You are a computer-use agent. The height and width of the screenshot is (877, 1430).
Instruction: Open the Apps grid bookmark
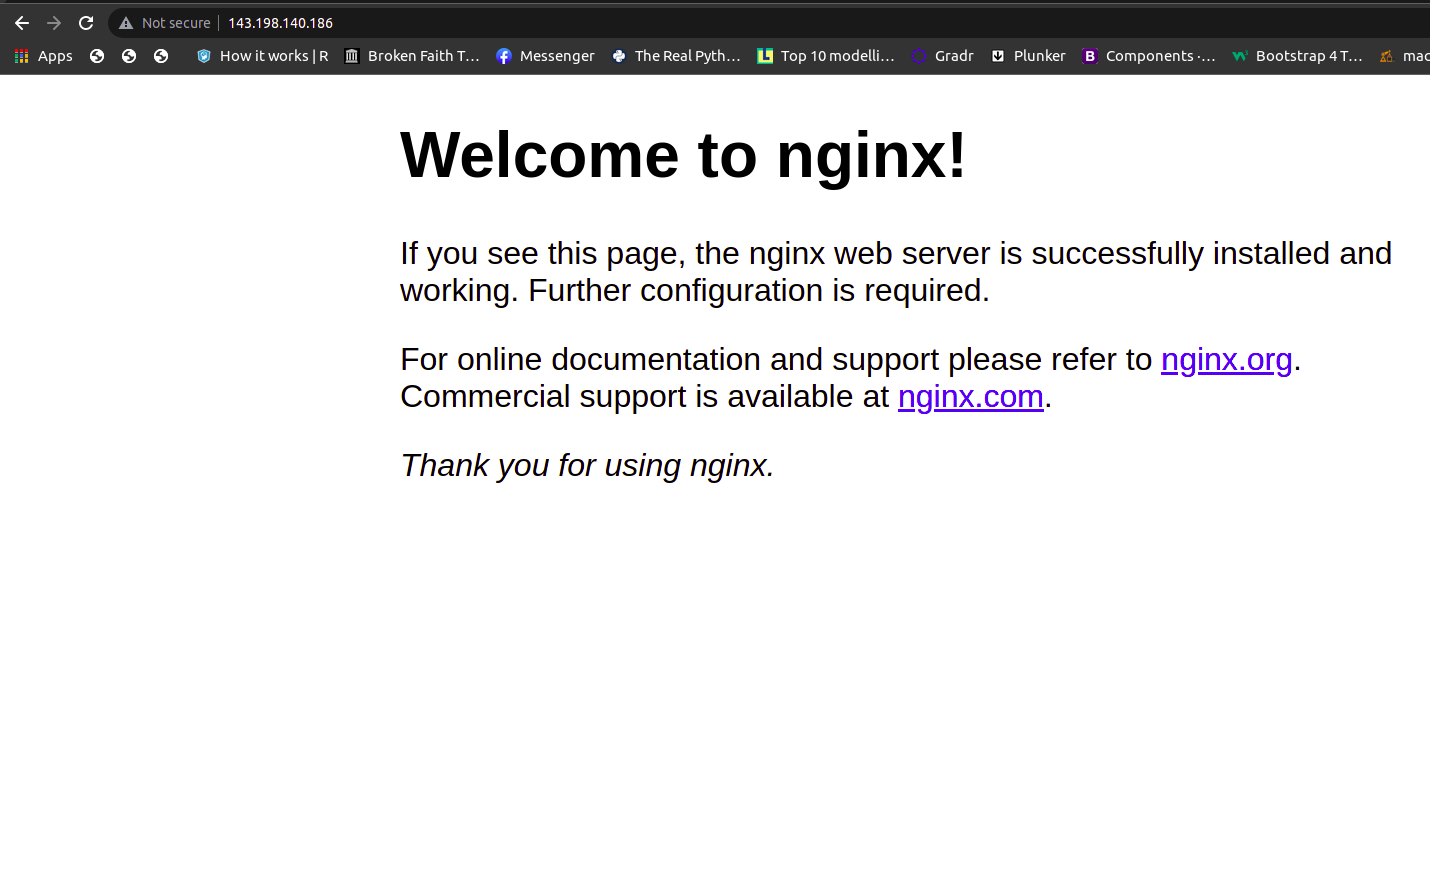click(43, 56)
